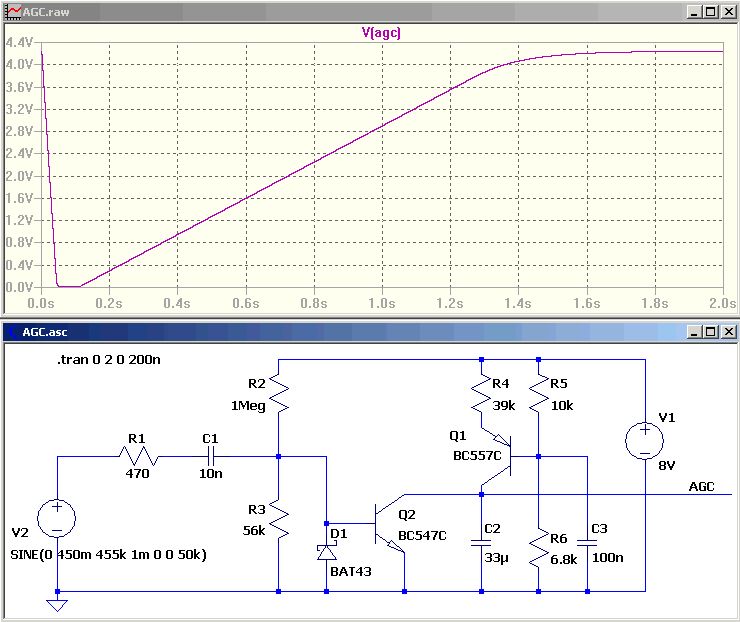
Task: Click the AGC.asc window title icon
Action: (x=12, y=332)
